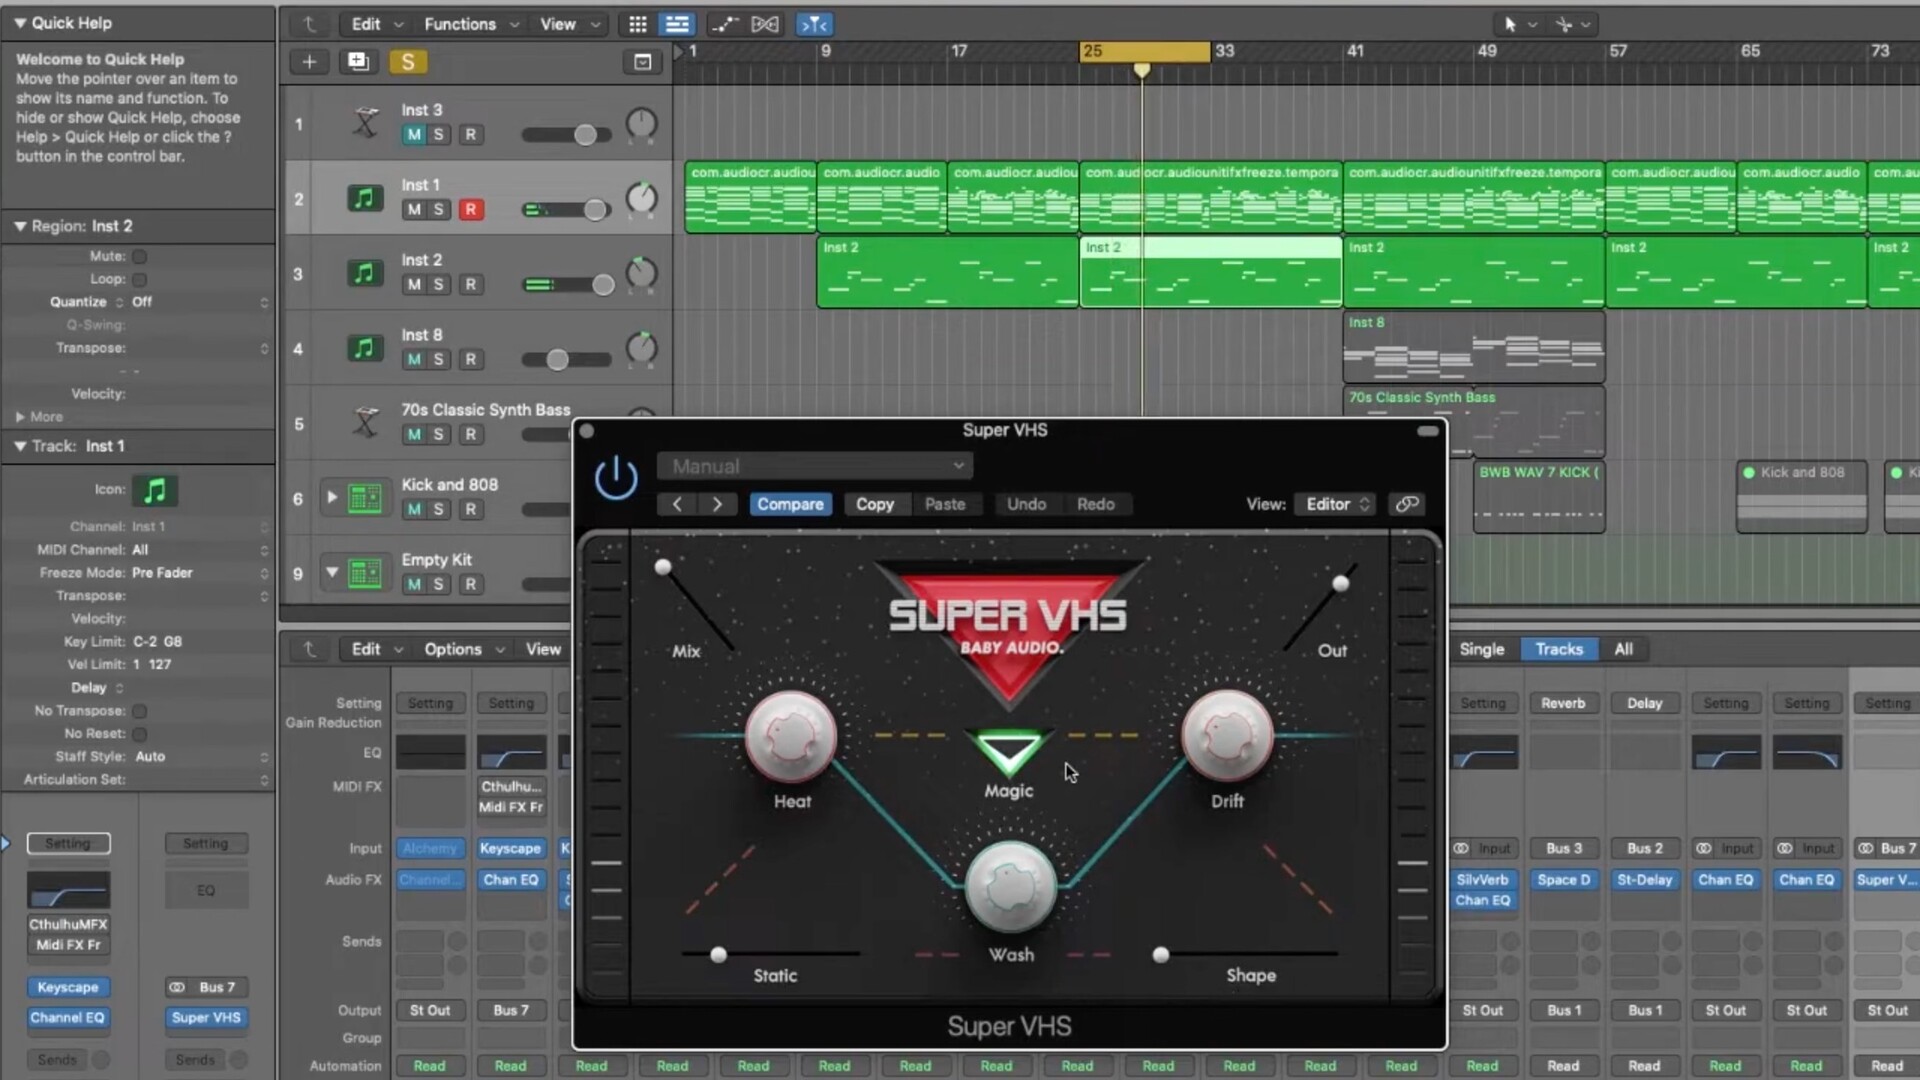Collapse the Track: Inst 1 section
This screenshot has height=1080, width=1920.
[x=19, y=446]
